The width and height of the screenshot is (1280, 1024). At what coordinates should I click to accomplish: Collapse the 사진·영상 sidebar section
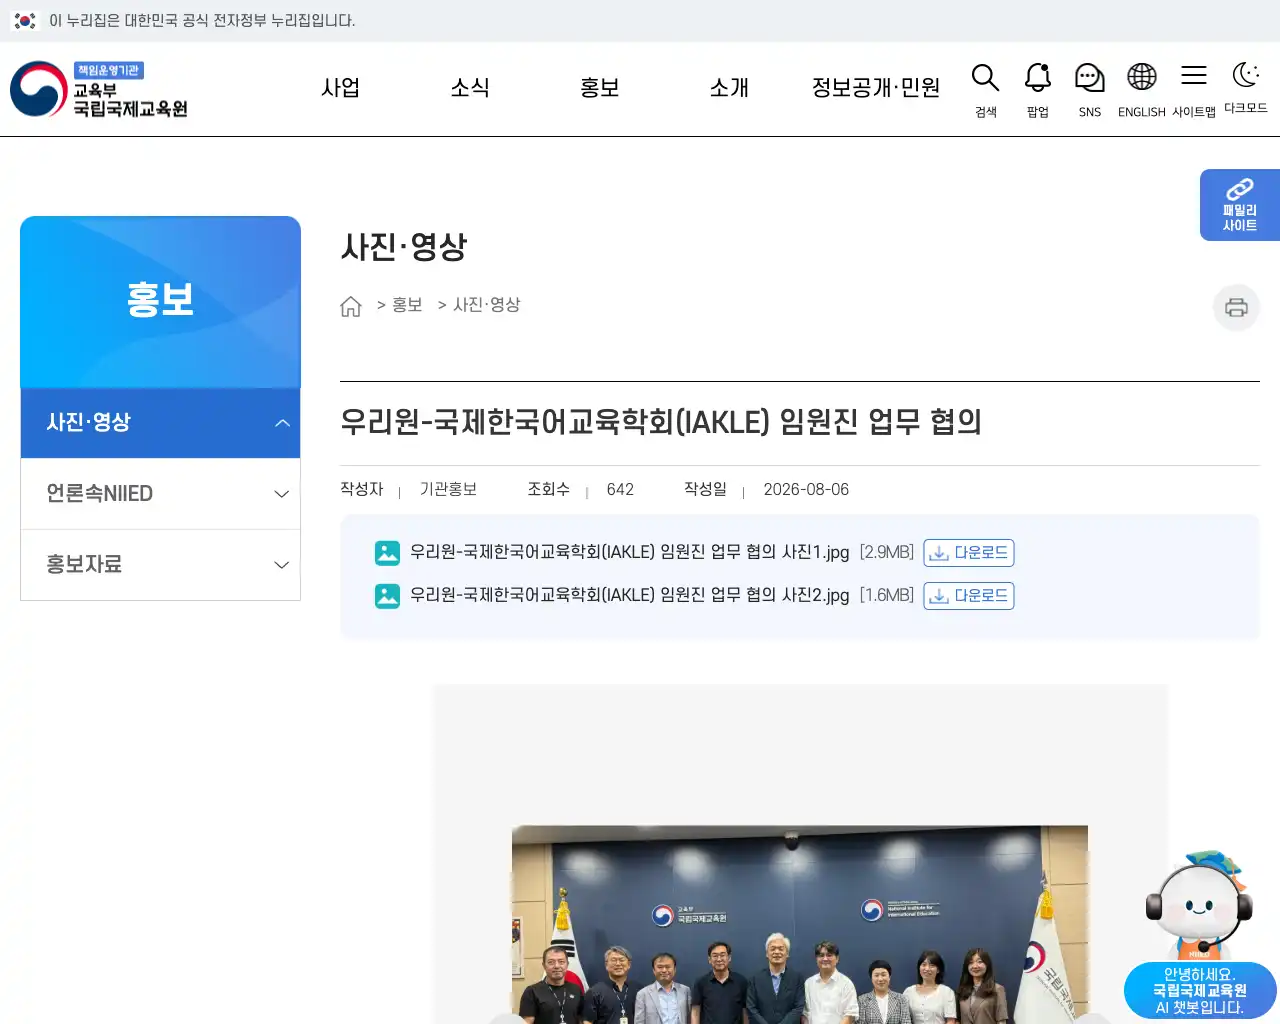160,423
